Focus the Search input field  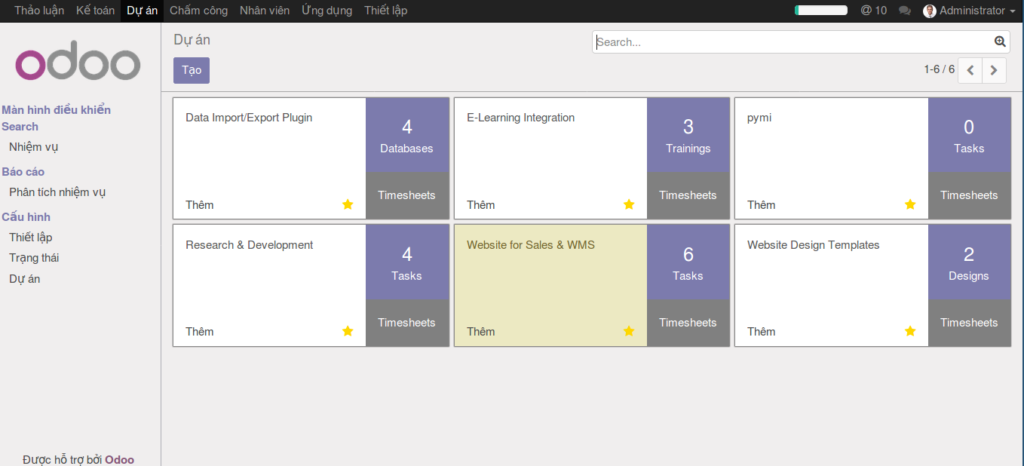(x=793, y=42)
